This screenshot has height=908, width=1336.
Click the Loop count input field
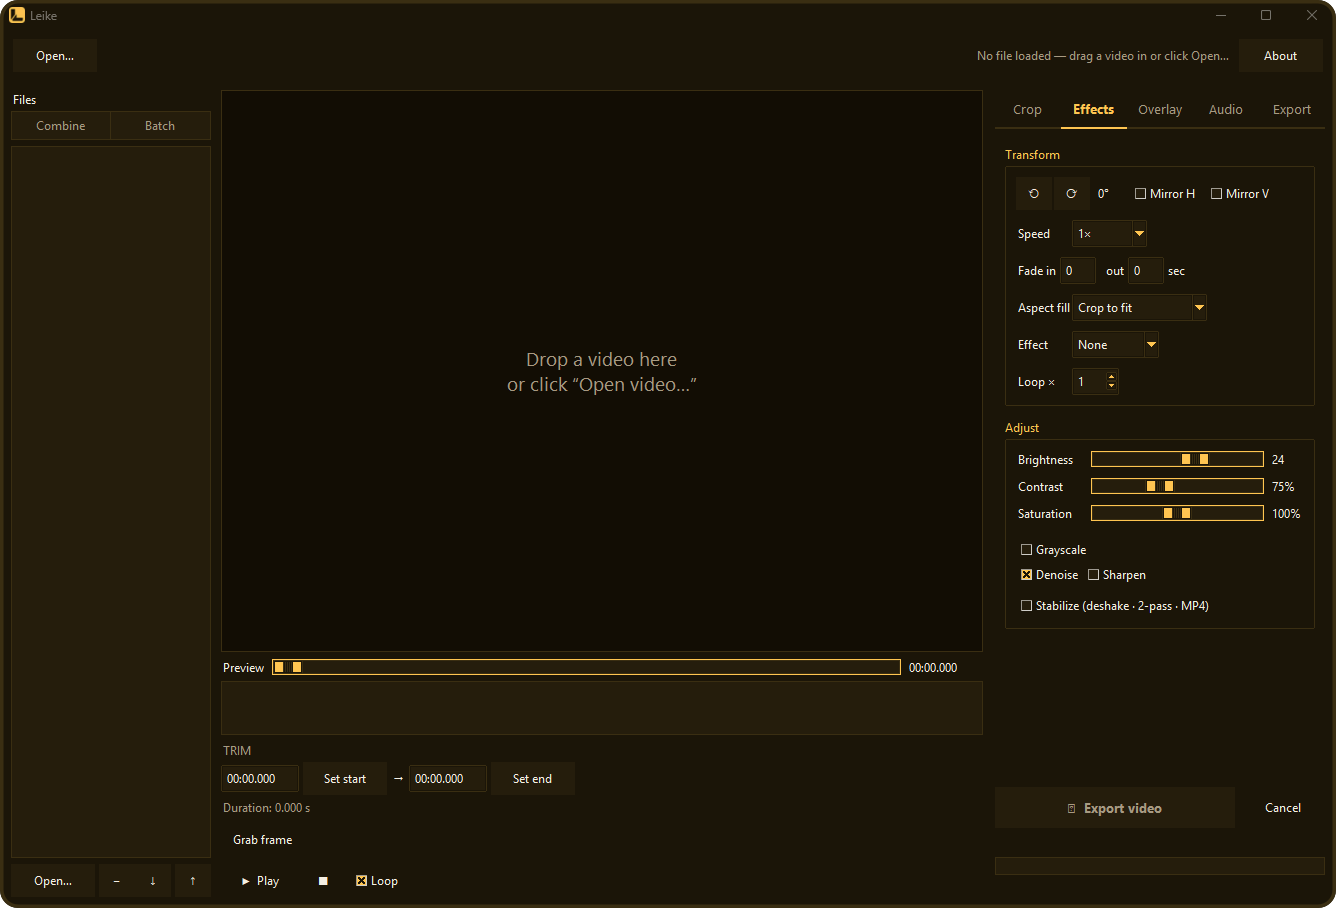coord(1089,382)
